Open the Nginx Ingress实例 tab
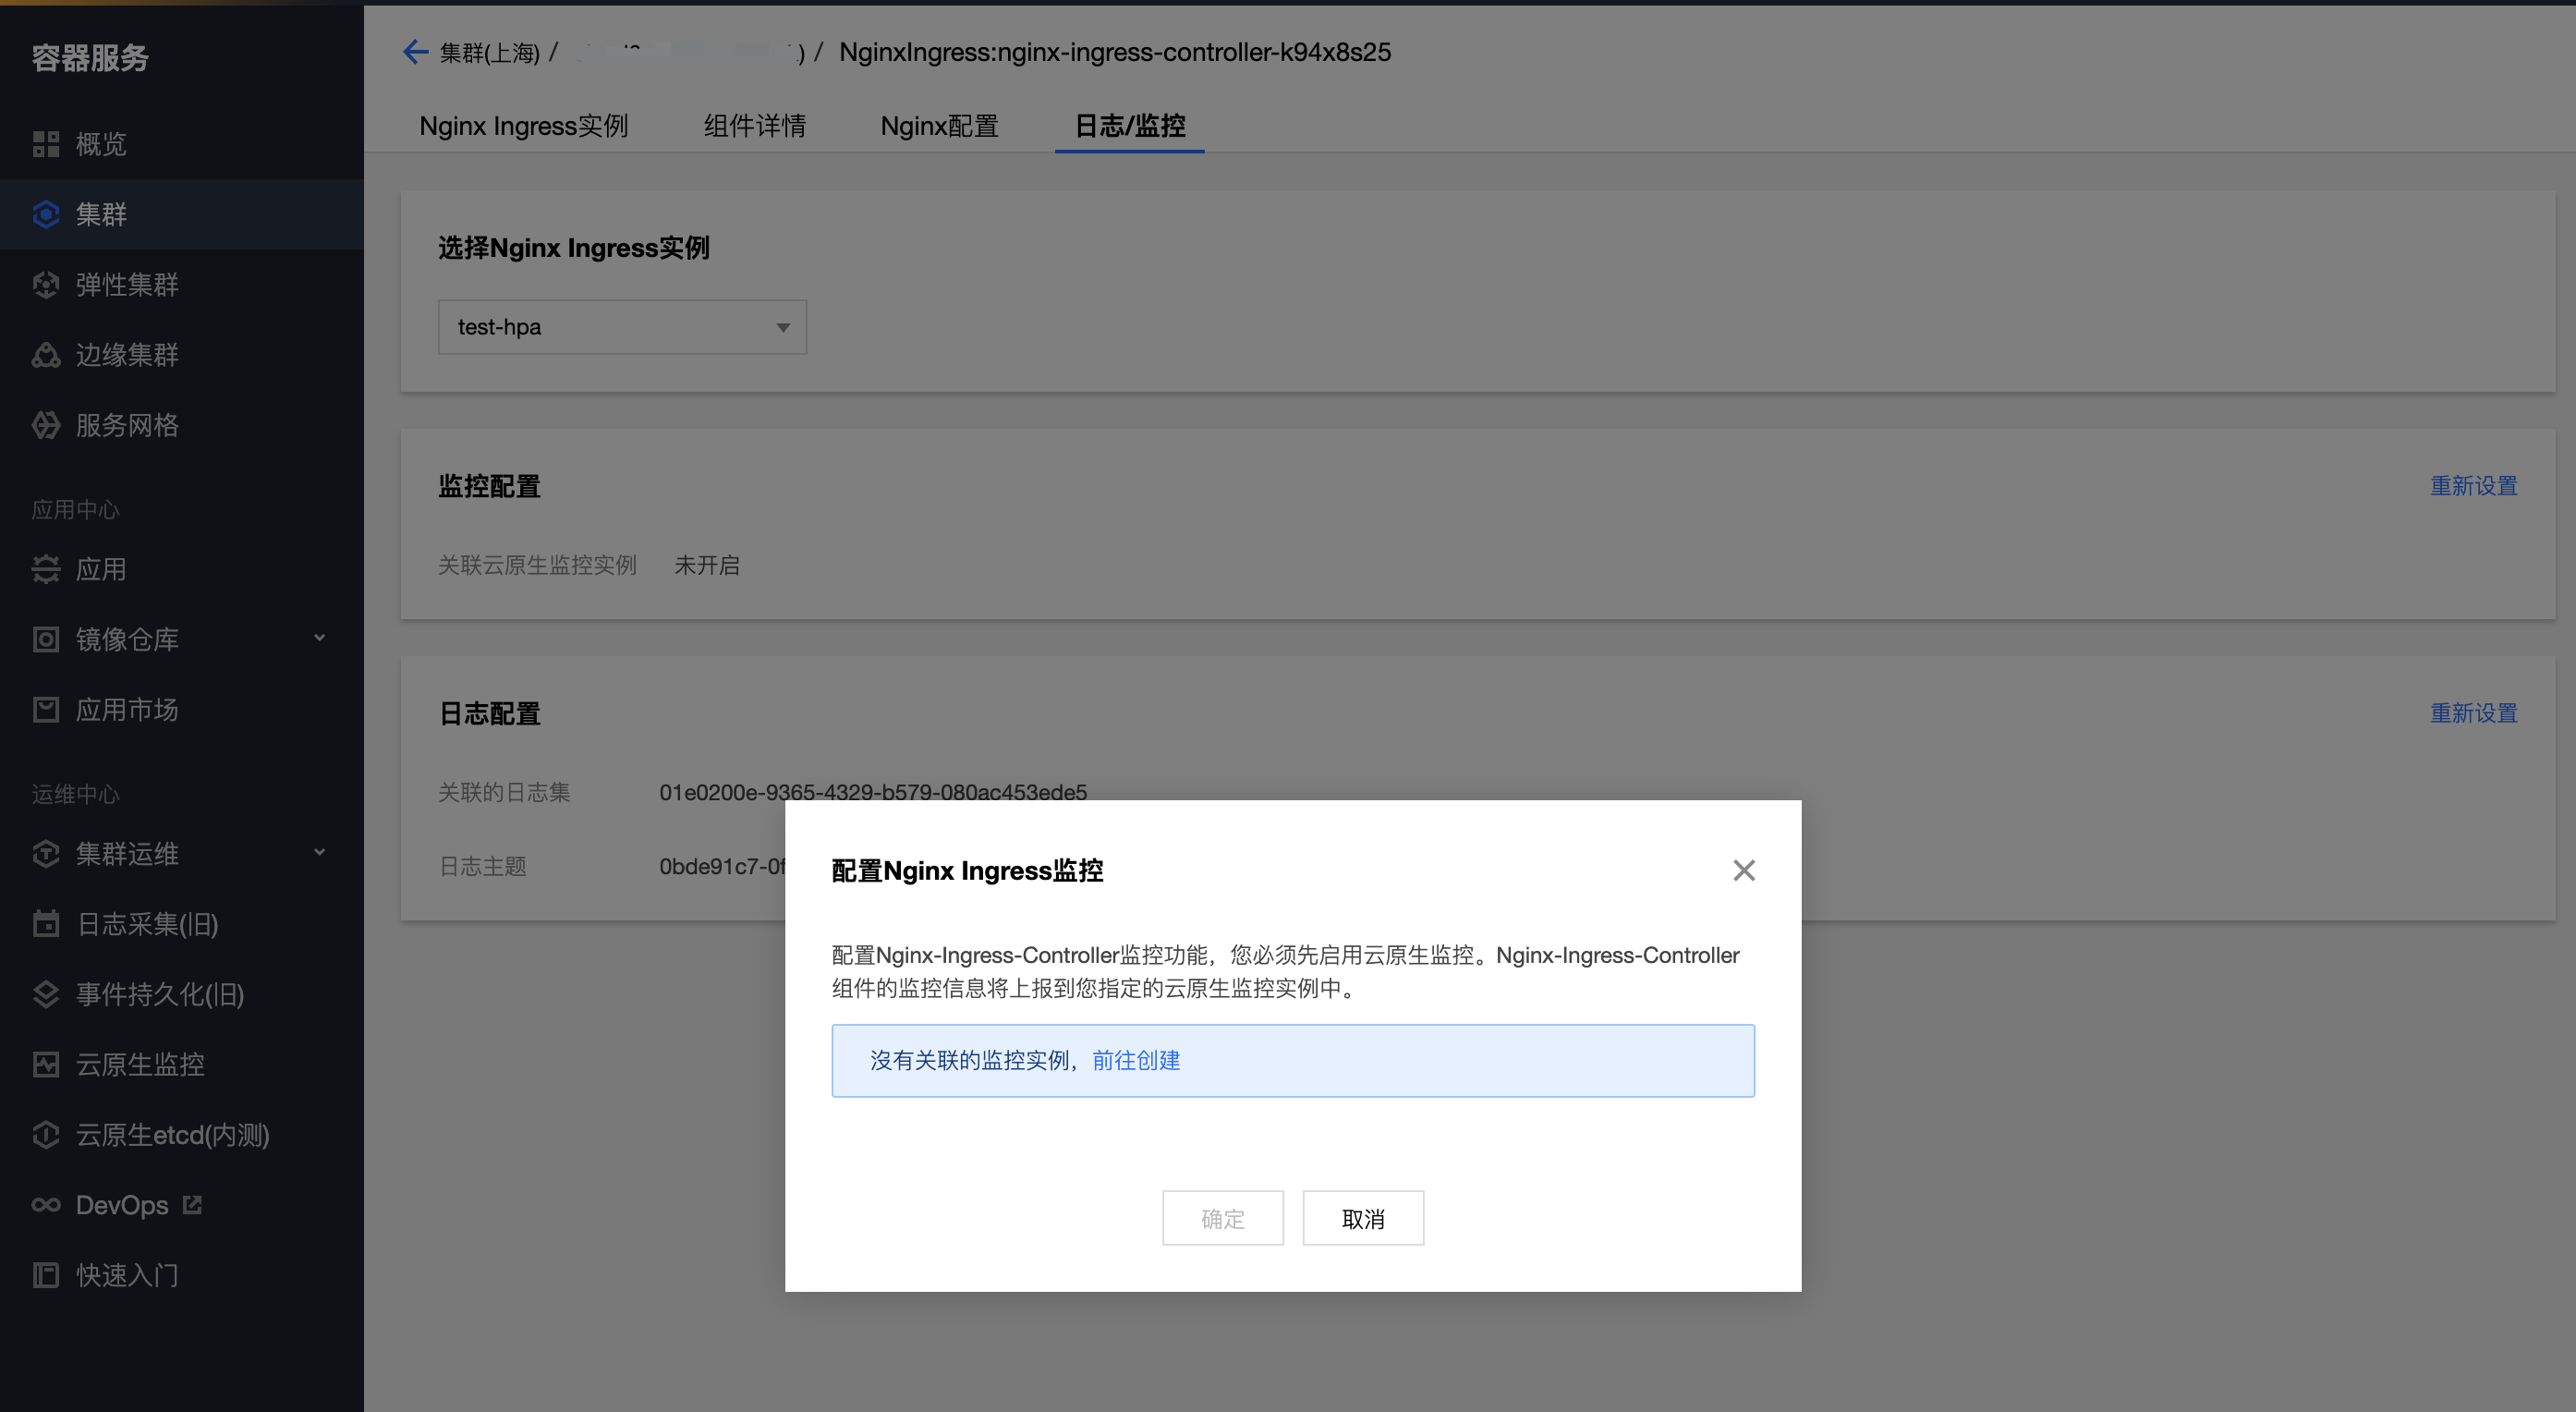Screen dimensions: 2576x1412 [523, 126]
